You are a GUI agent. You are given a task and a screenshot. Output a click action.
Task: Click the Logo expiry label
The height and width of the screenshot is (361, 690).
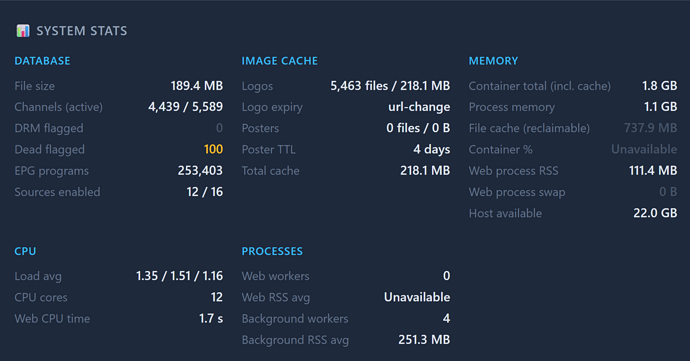coord(272,107)
